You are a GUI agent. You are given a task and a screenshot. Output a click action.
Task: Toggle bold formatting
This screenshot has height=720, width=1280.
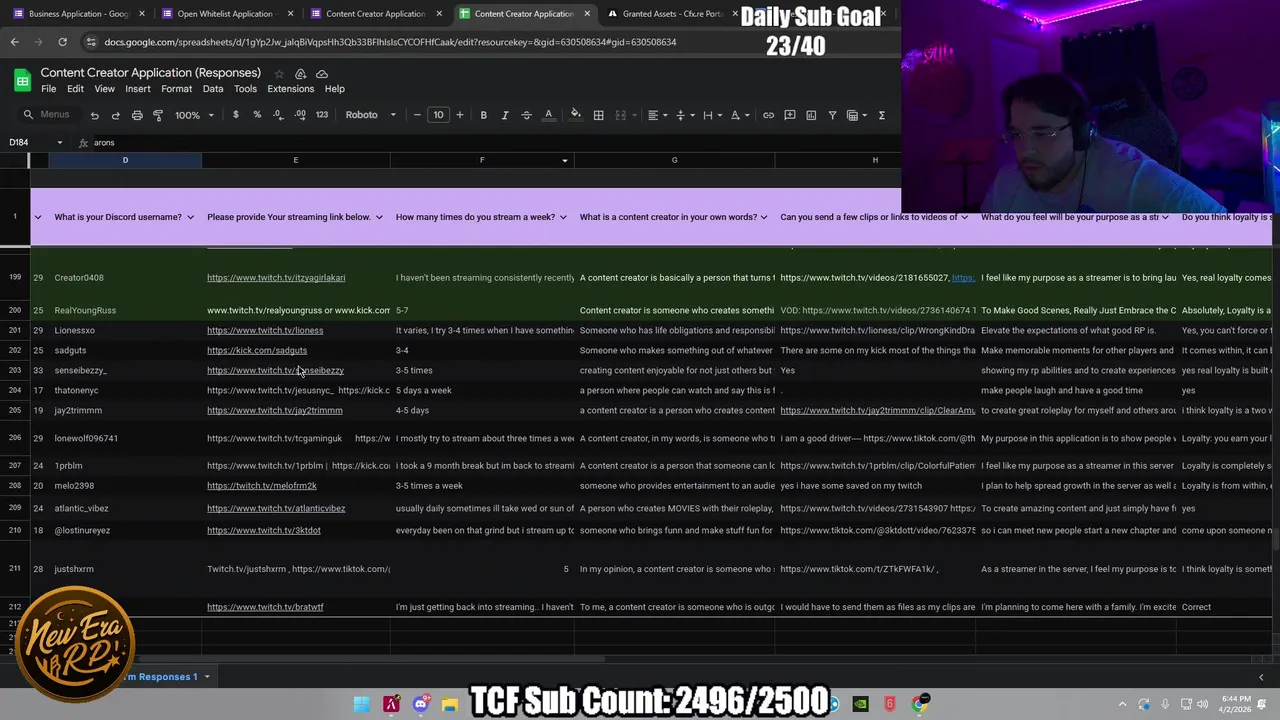tap(483, 115)
